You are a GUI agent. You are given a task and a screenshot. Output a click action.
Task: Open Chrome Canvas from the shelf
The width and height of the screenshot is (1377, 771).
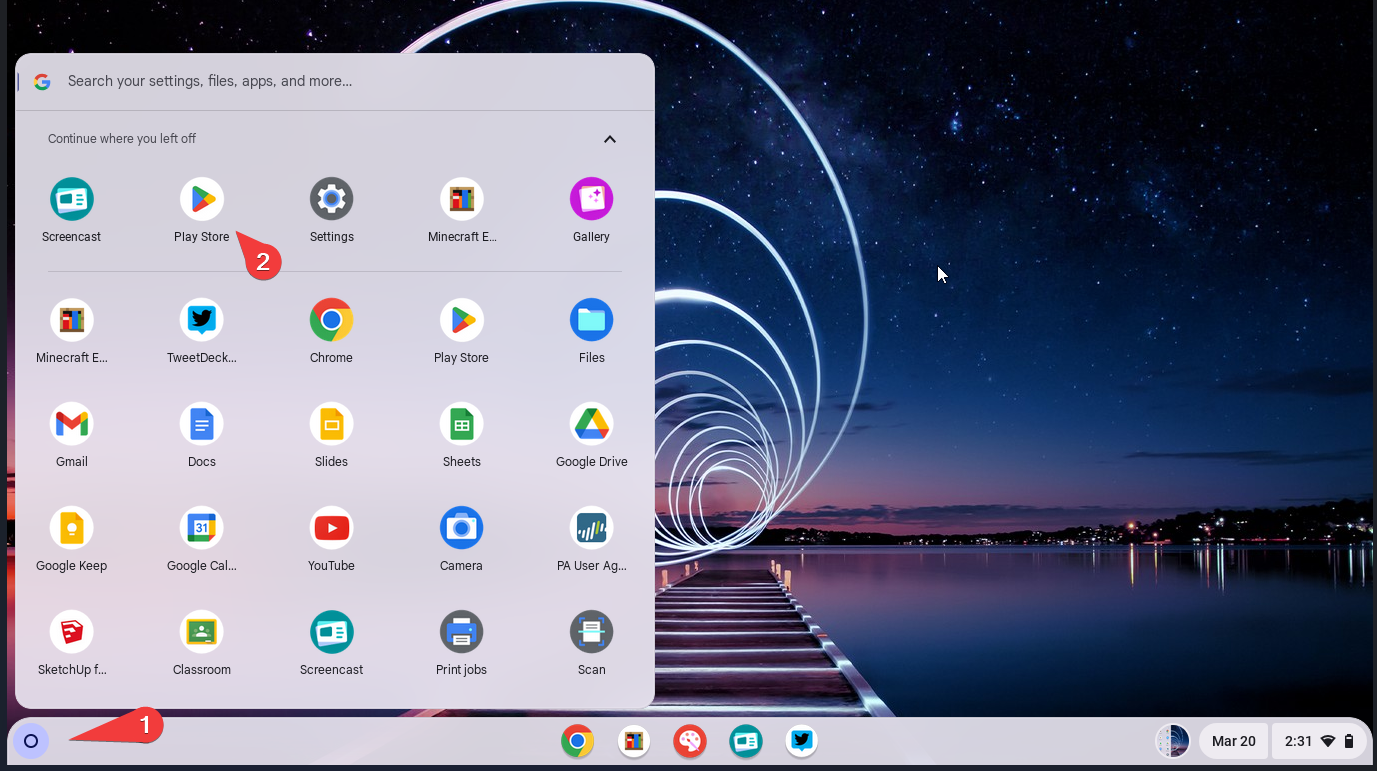pos(689,741)
